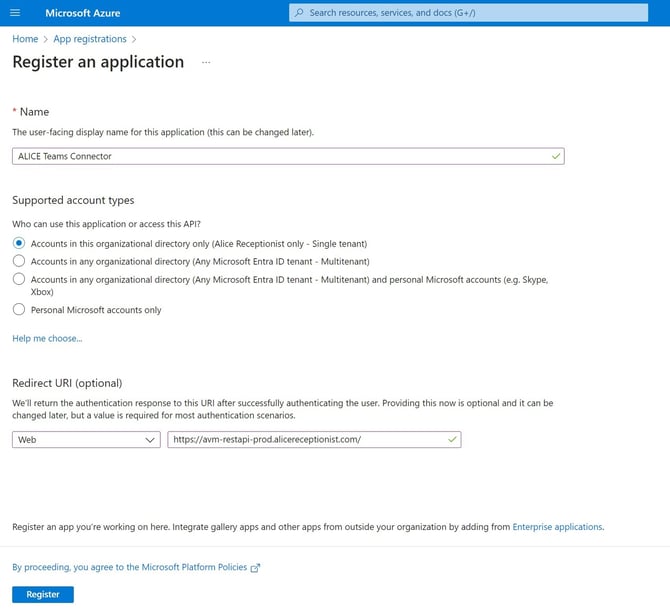Click the Register button

click(x=43, y=594)
